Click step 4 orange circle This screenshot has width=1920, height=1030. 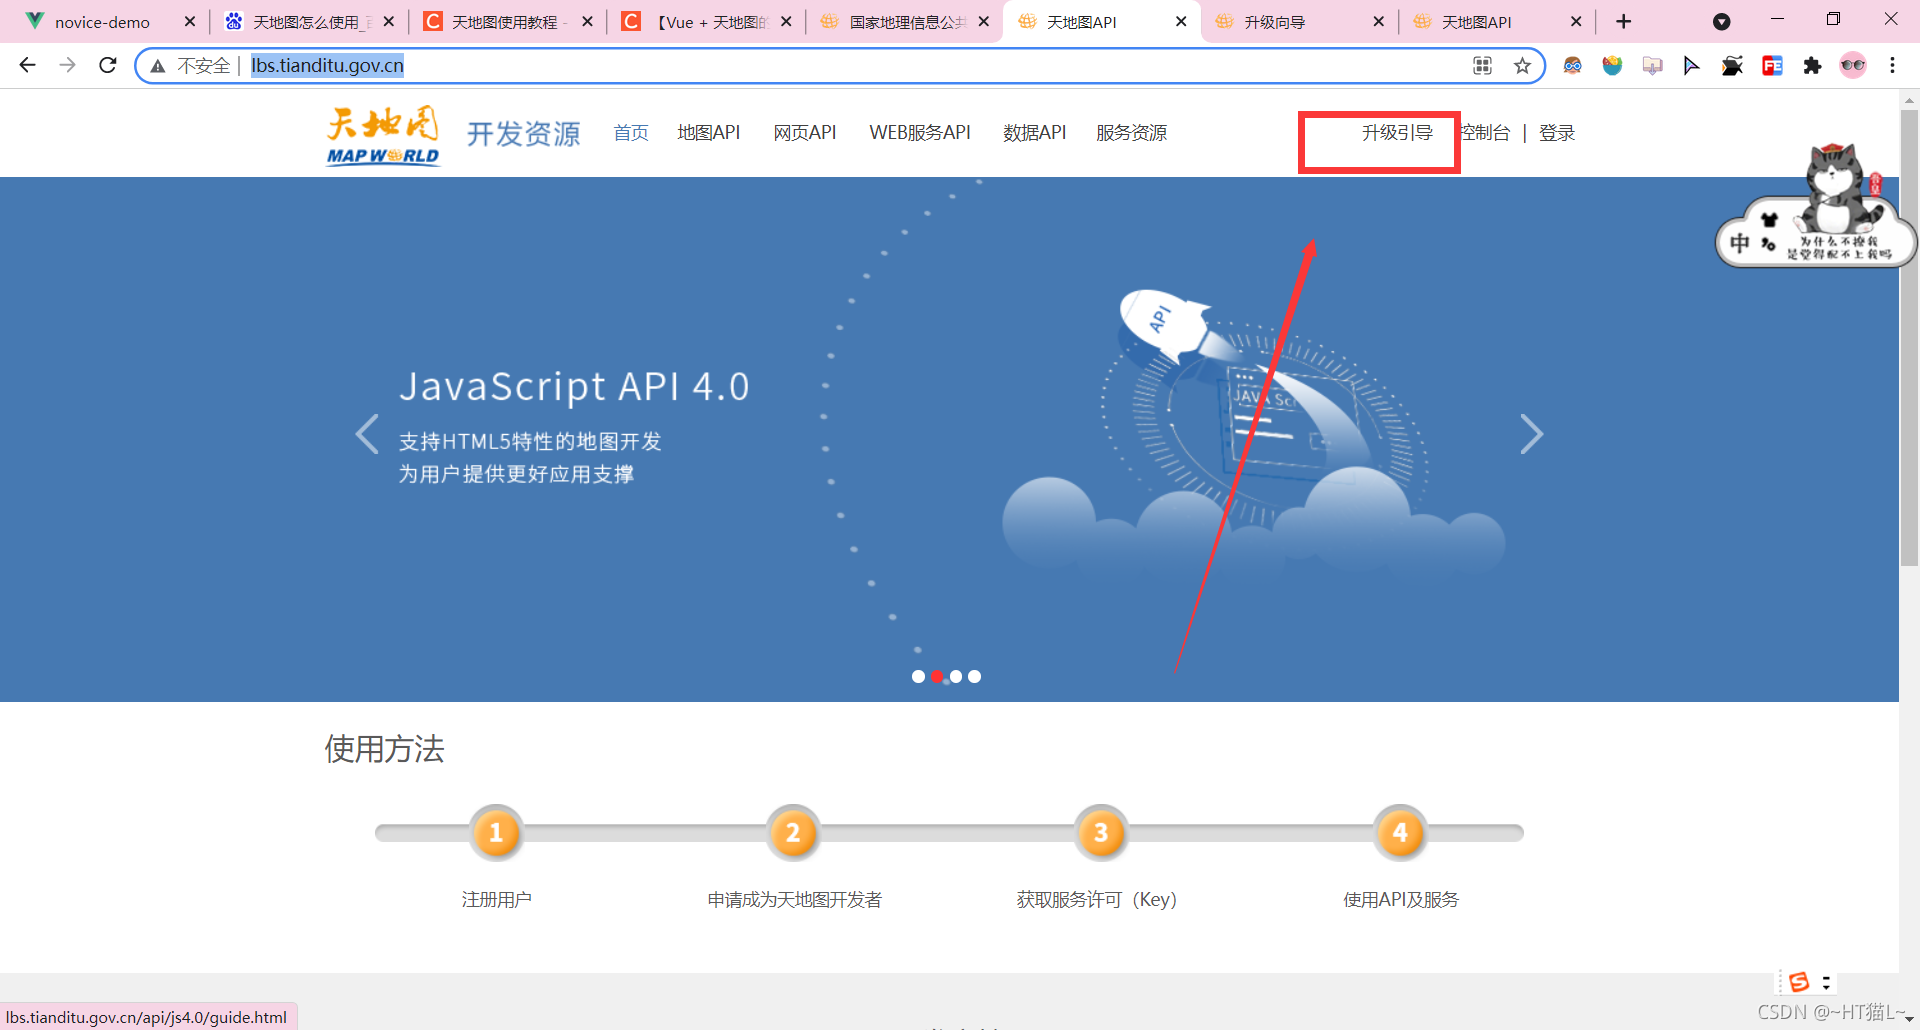pyautogui.click(x=1400, y=832)
